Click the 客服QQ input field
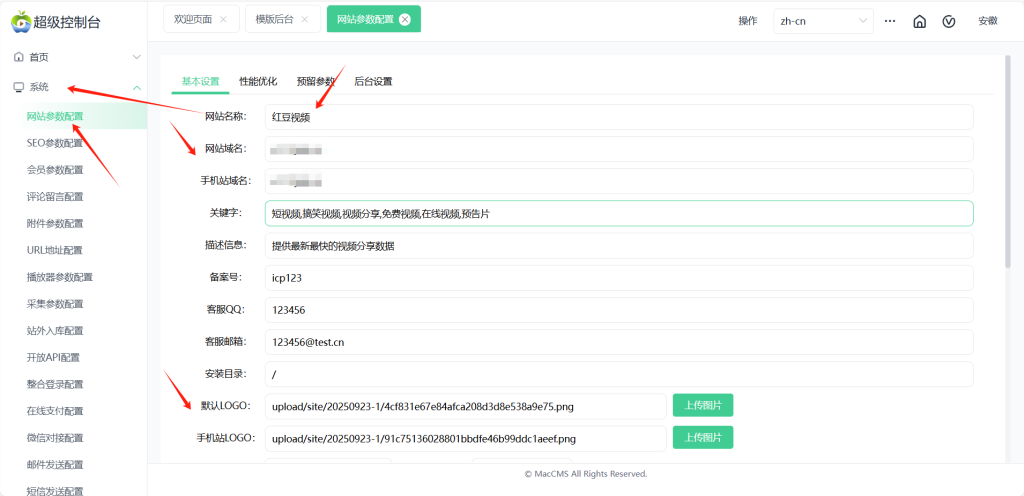The width and height of the screenshot is (1024, 496). (619, 310)
